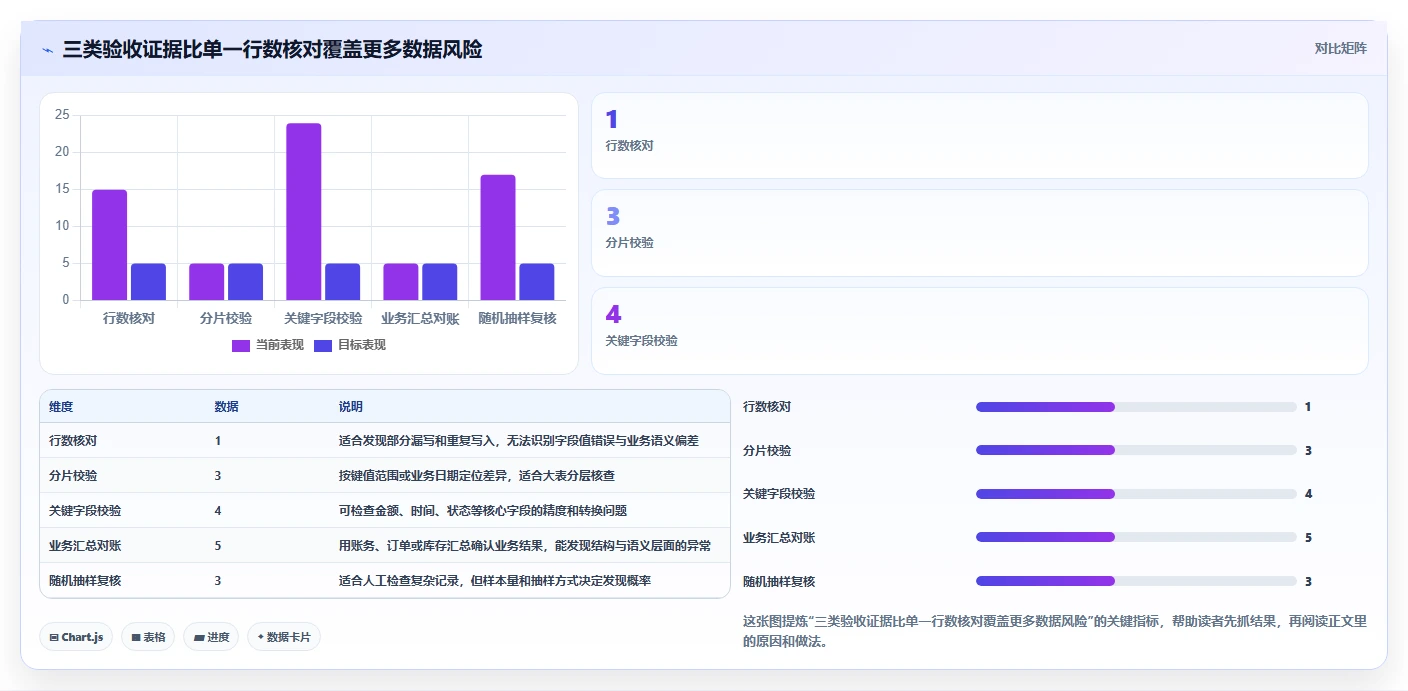Click the 说明 table column header
The image size is (1408, 691).
coord(351,407)
